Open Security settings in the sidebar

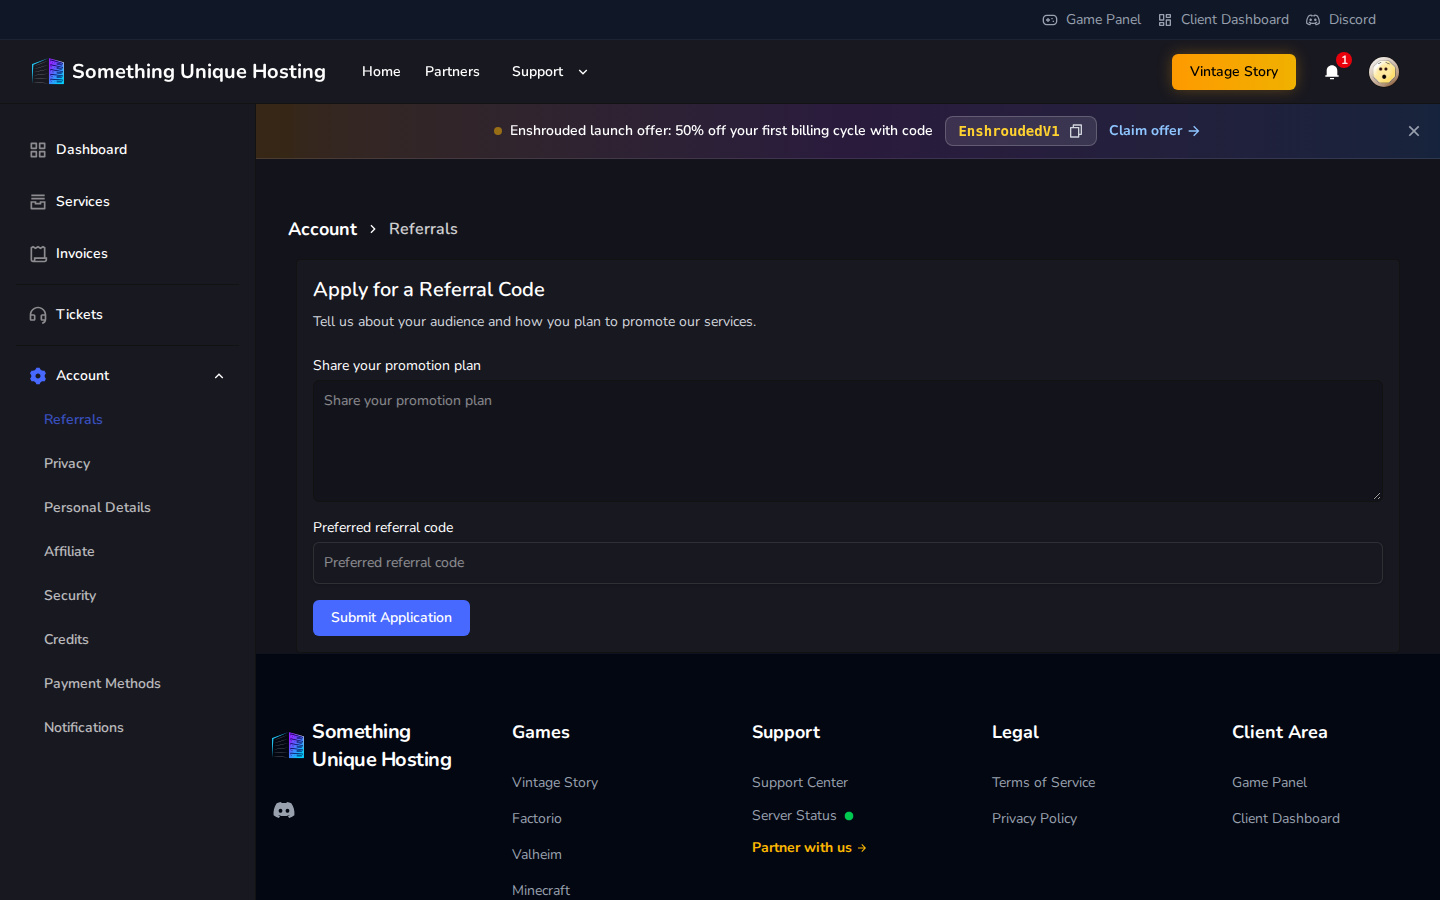tap(70, 596)
